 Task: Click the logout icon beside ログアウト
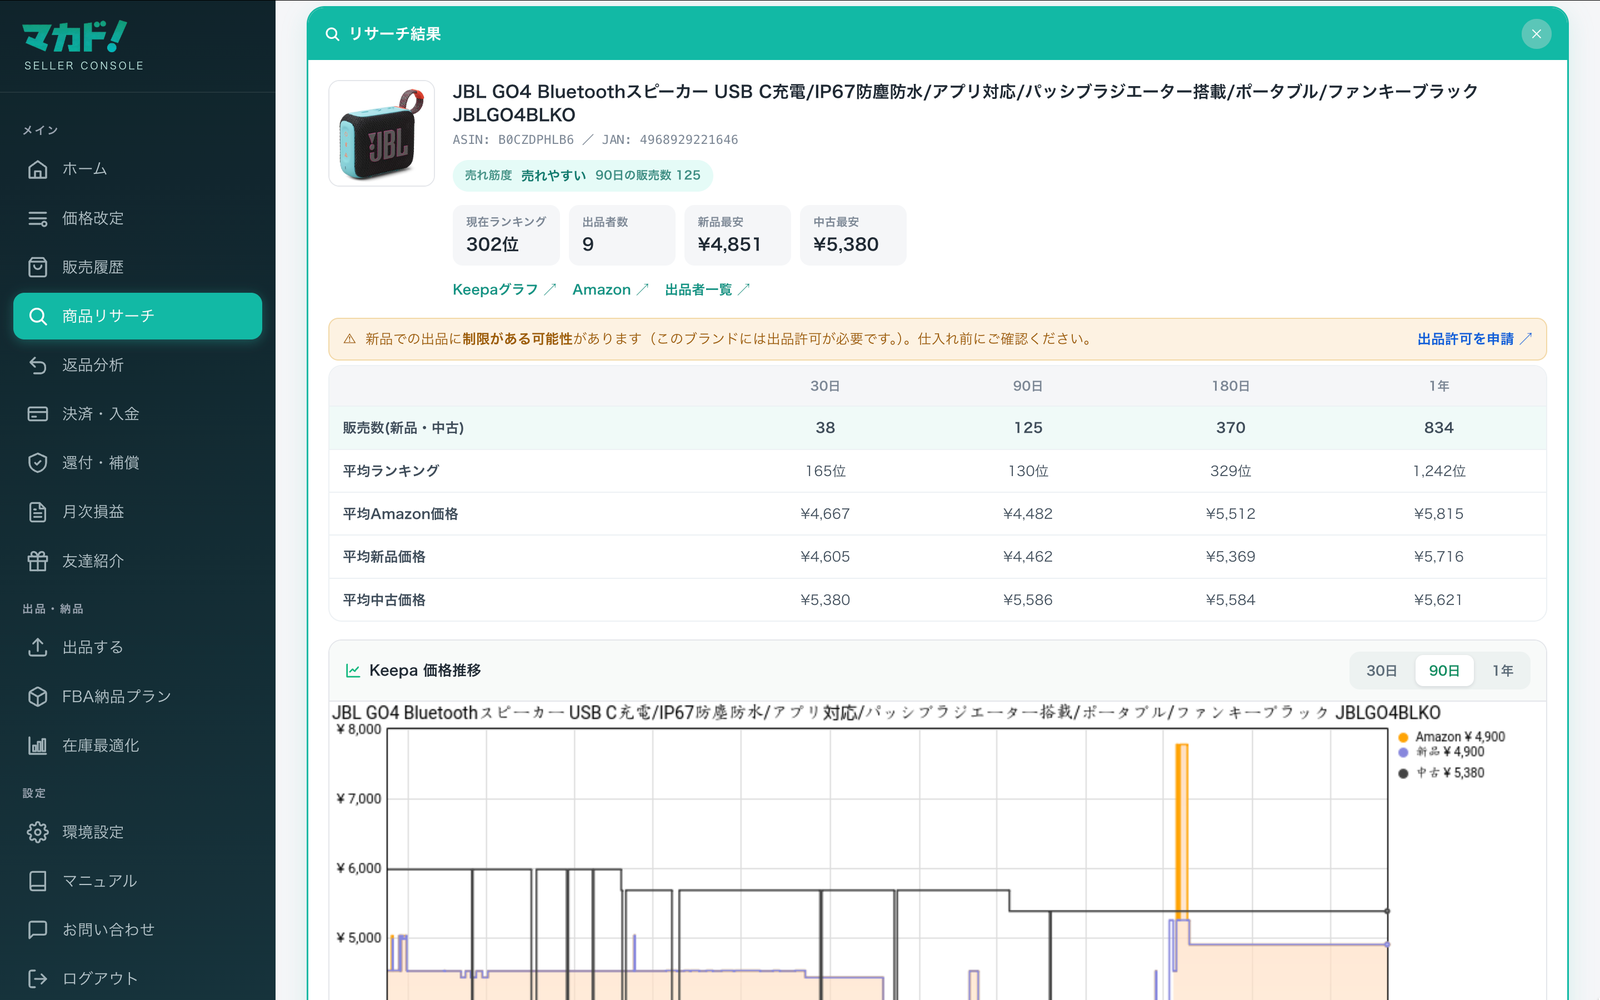point(38,979)
